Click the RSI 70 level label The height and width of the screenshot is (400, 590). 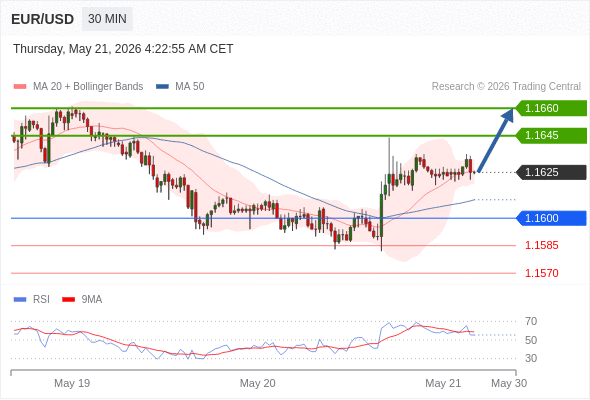coord(531,321)
